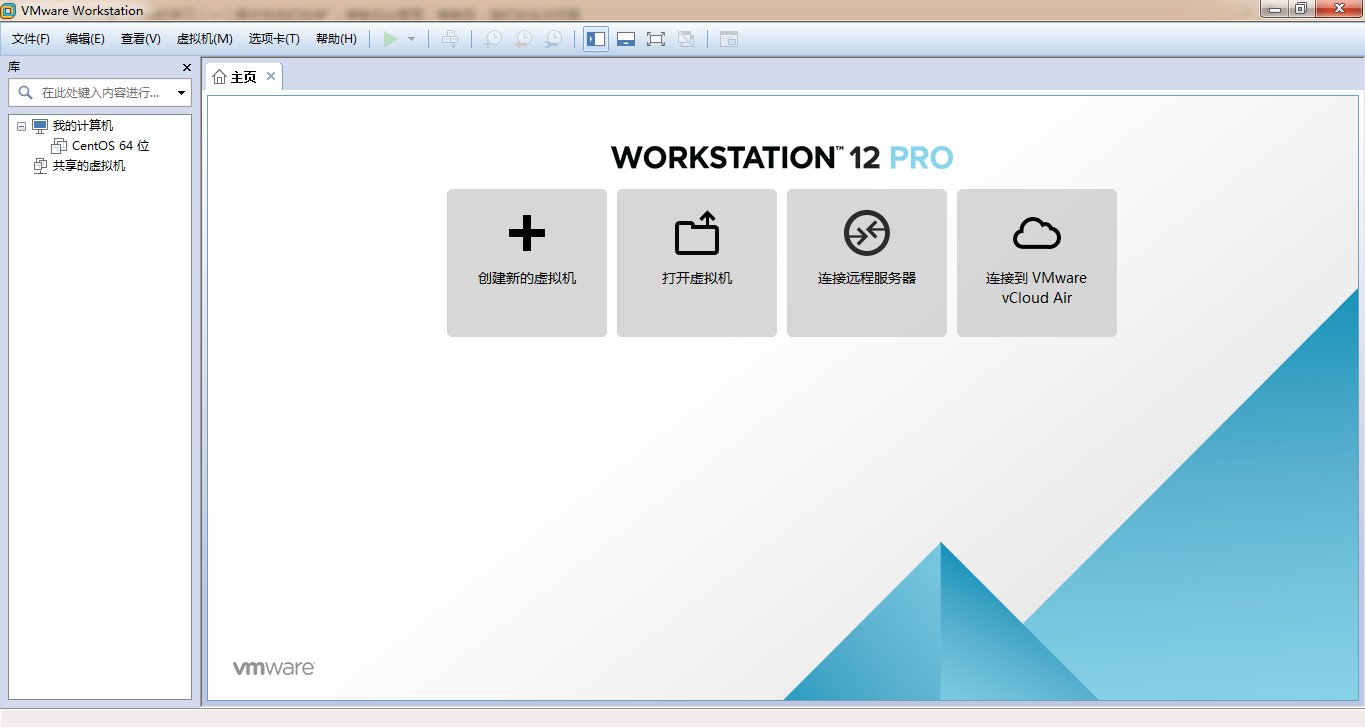This screenshot has height=728, width=1365.
Task: Open the power options dropdown arrow
Action: click(411, 39)
